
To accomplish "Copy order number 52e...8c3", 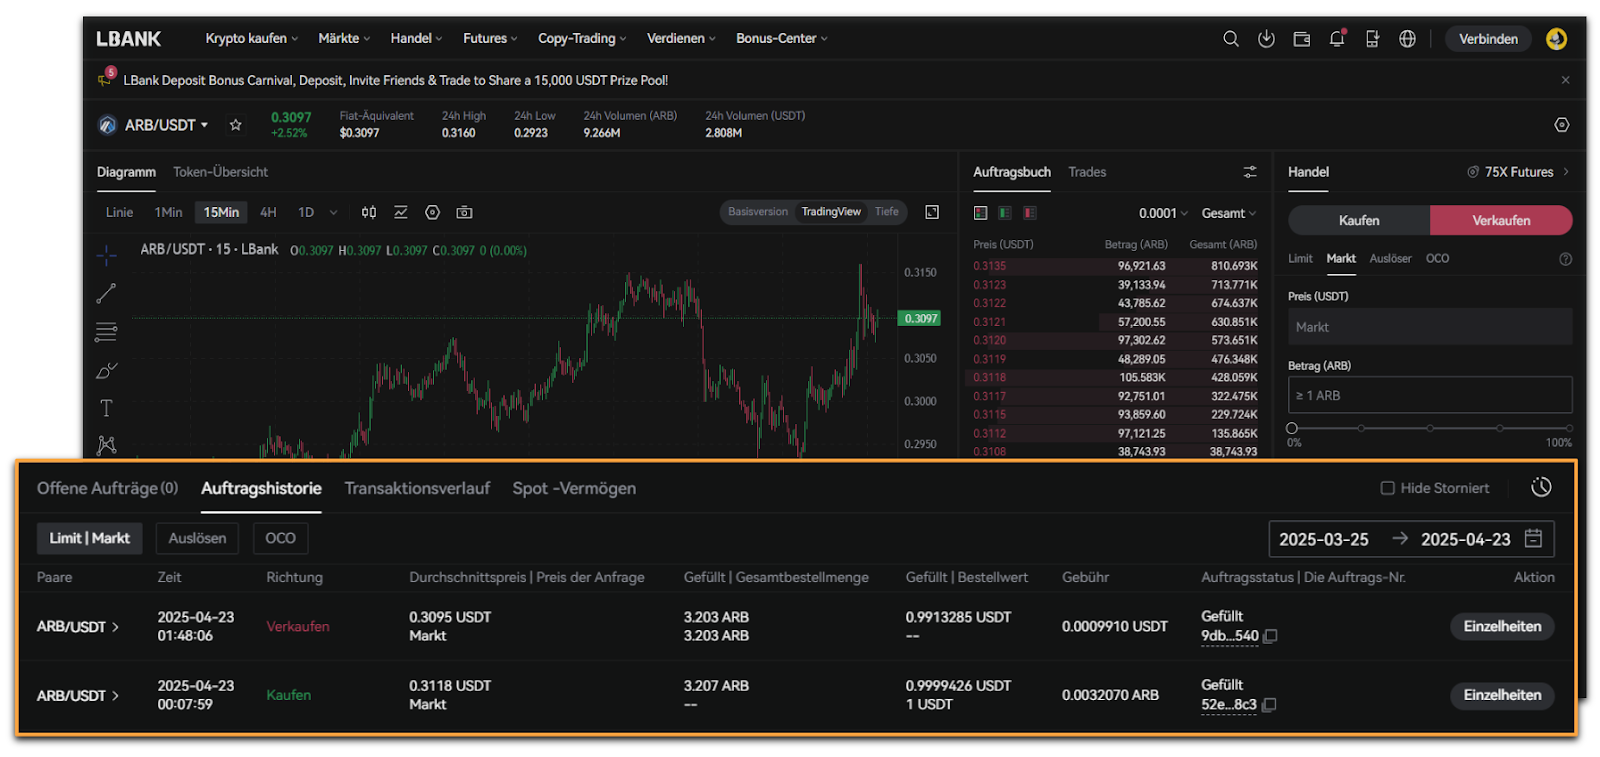I will pos(1269,705).
